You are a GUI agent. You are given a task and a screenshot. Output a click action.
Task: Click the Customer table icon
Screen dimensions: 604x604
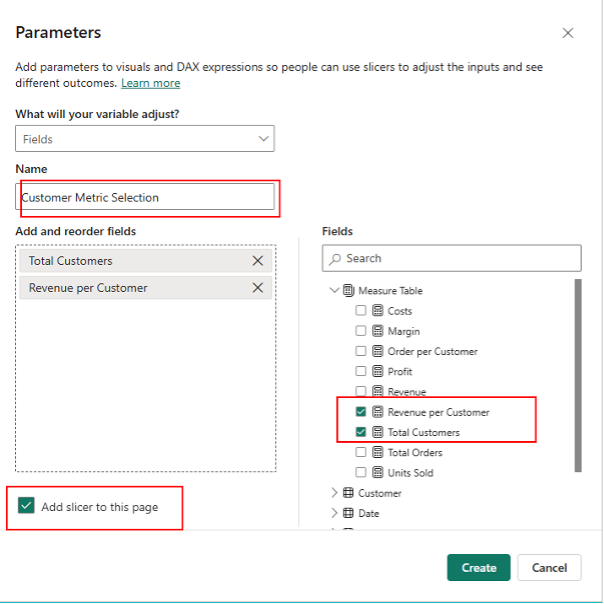[348, 493]
